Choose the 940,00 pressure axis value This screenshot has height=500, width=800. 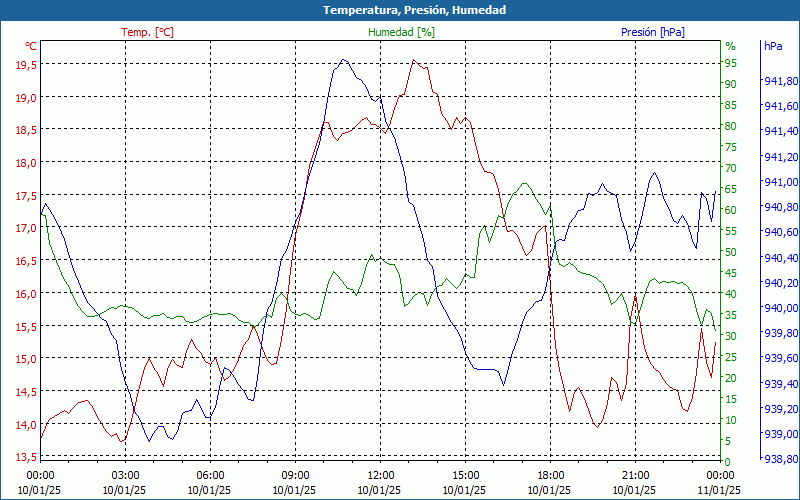781,308
